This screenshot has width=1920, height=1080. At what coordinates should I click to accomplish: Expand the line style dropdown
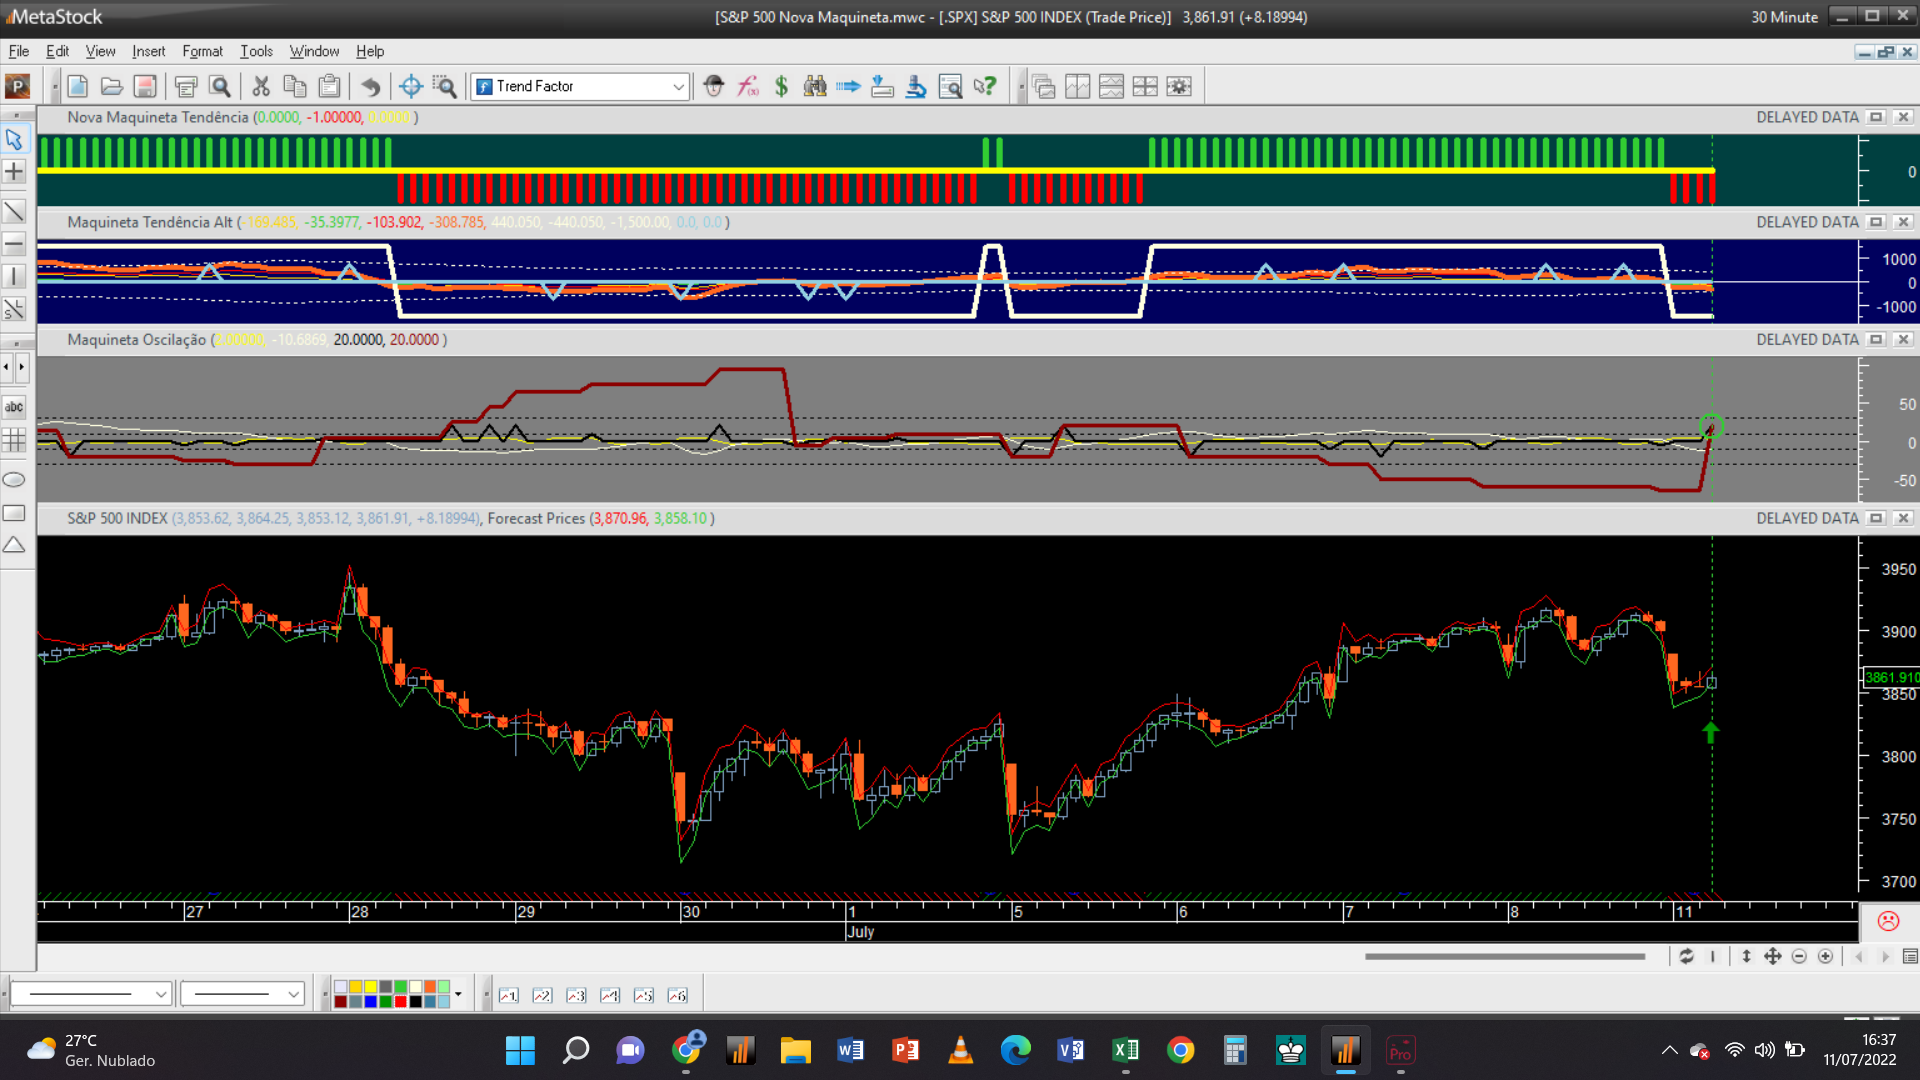[x=160, y=994]
